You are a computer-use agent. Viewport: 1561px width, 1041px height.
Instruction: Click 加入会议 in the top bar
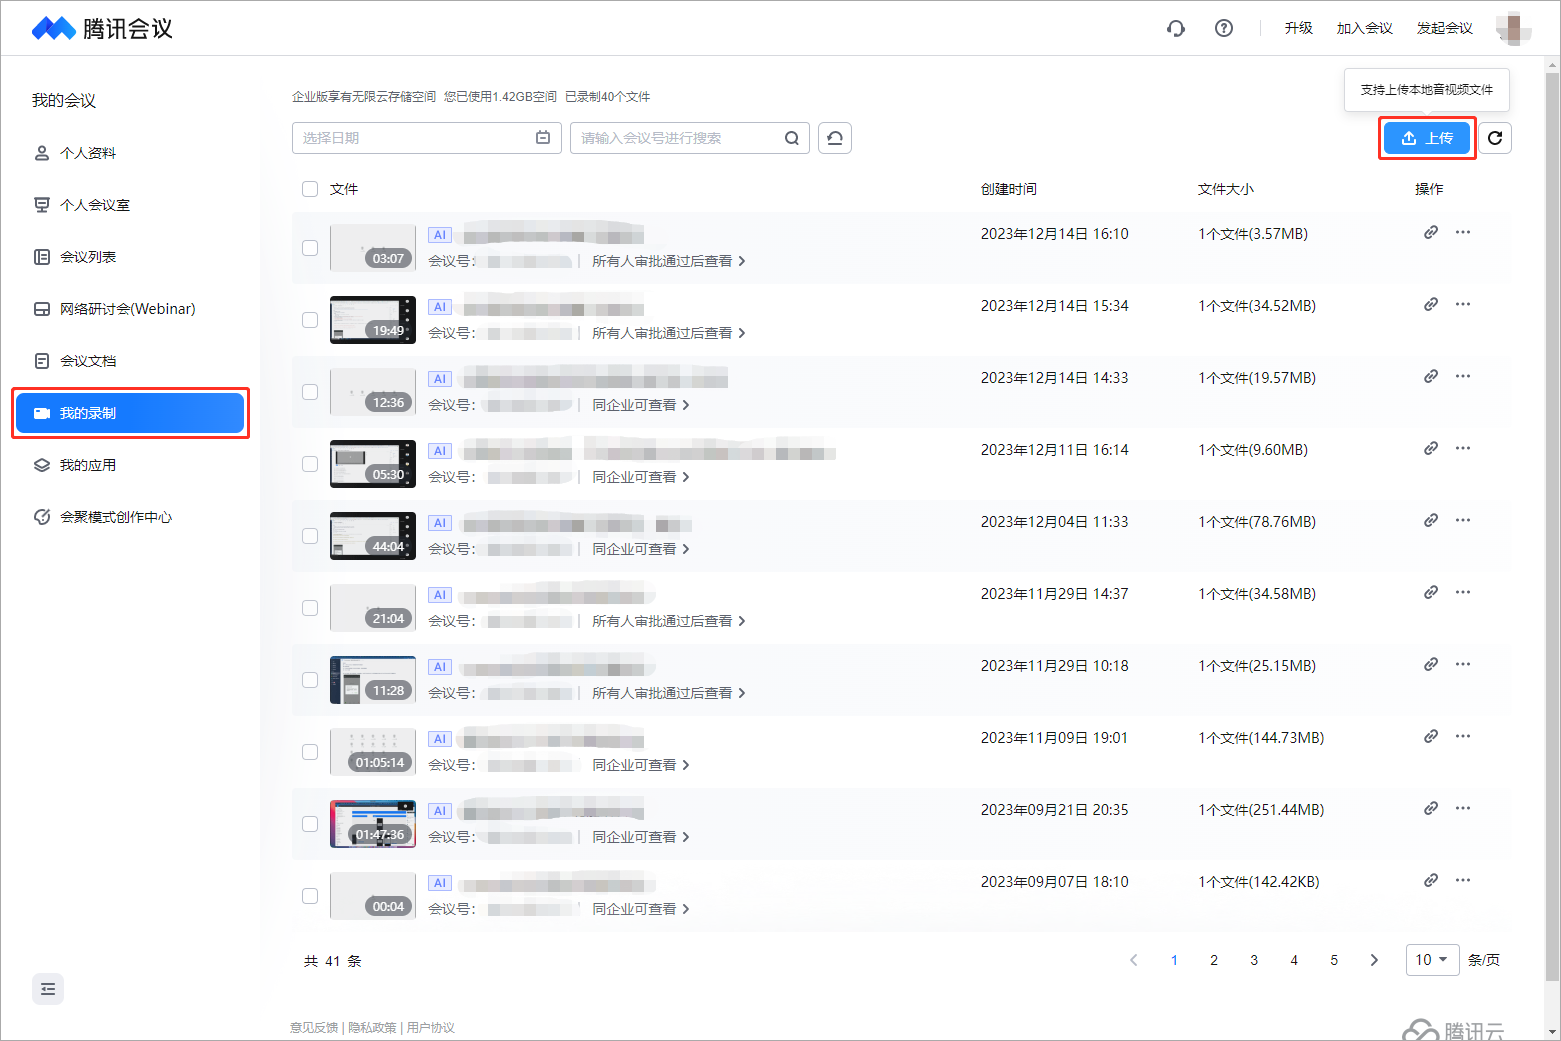tap(1364, 28)
